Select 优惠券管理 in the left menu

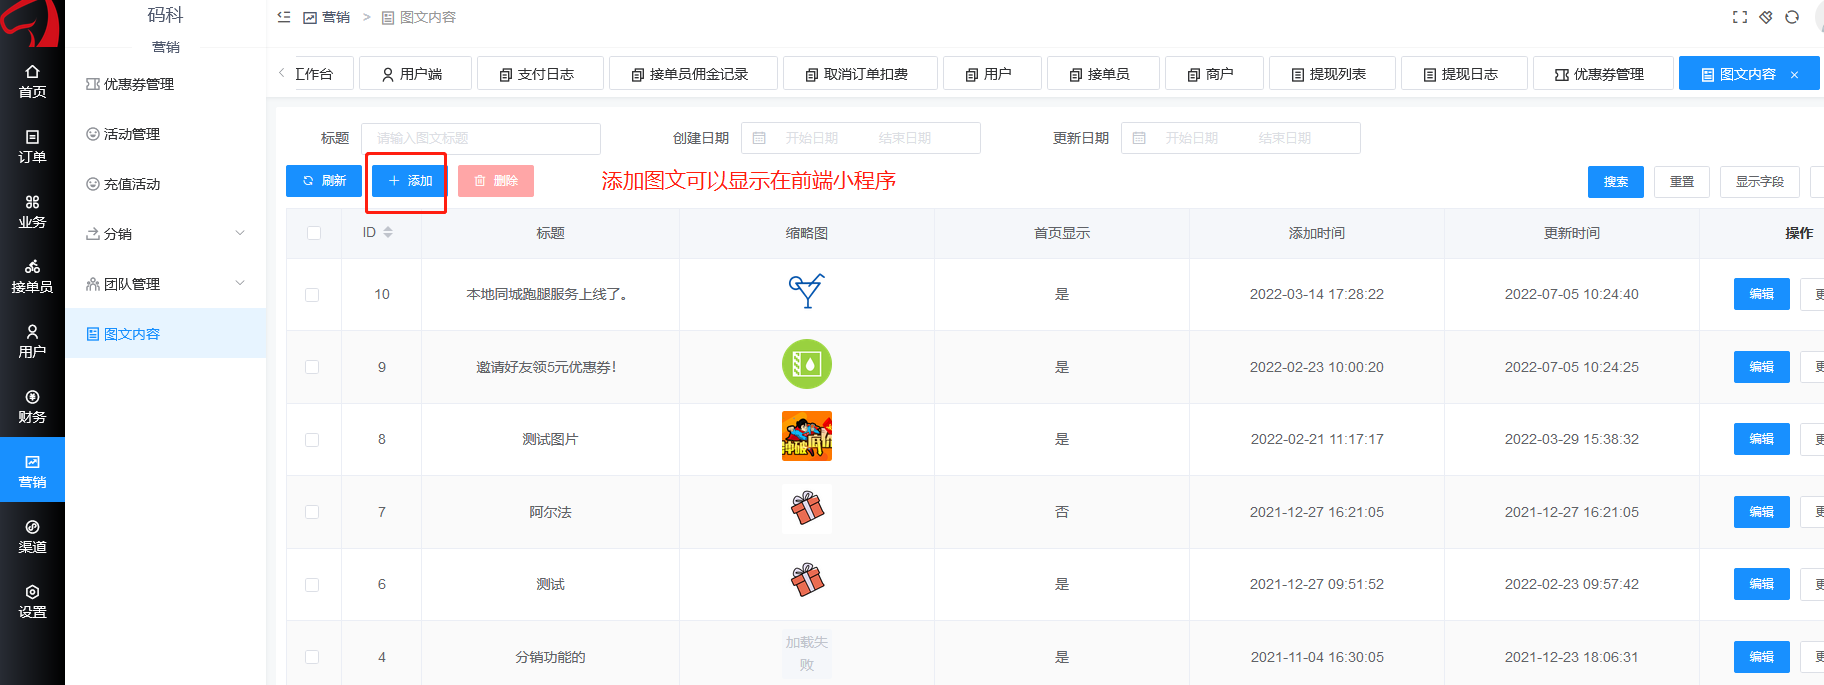pos(138,84)
